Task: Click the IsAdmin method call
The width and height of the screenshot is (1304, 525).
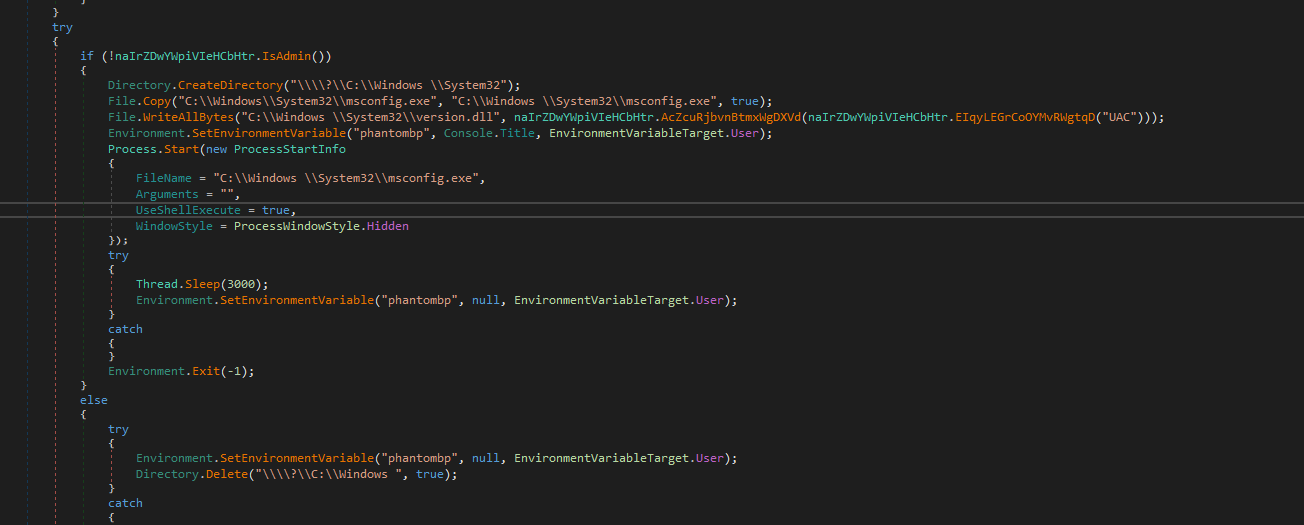Action: [289, 56]
